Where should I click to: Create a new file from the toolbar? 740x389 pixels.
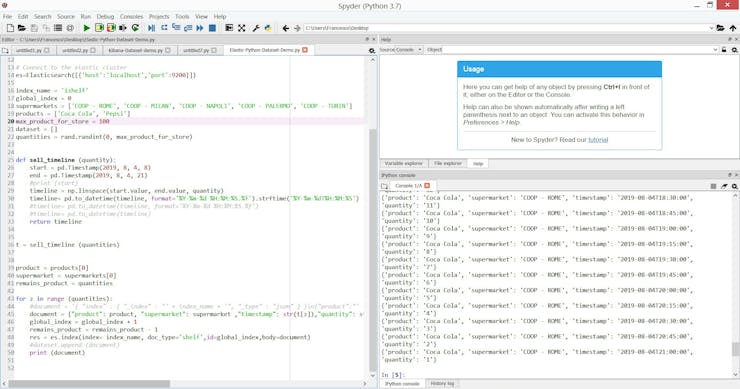click(10, 28)
